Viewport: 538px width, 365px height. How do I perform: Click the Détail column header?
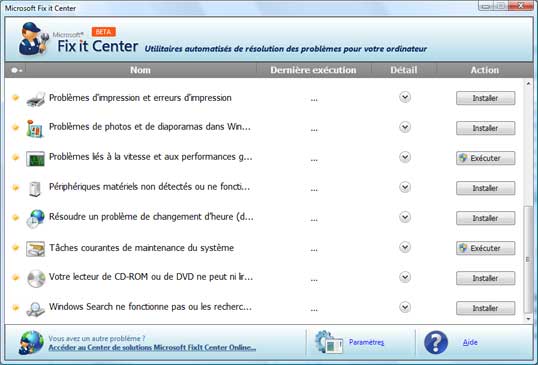pos(404,70)
